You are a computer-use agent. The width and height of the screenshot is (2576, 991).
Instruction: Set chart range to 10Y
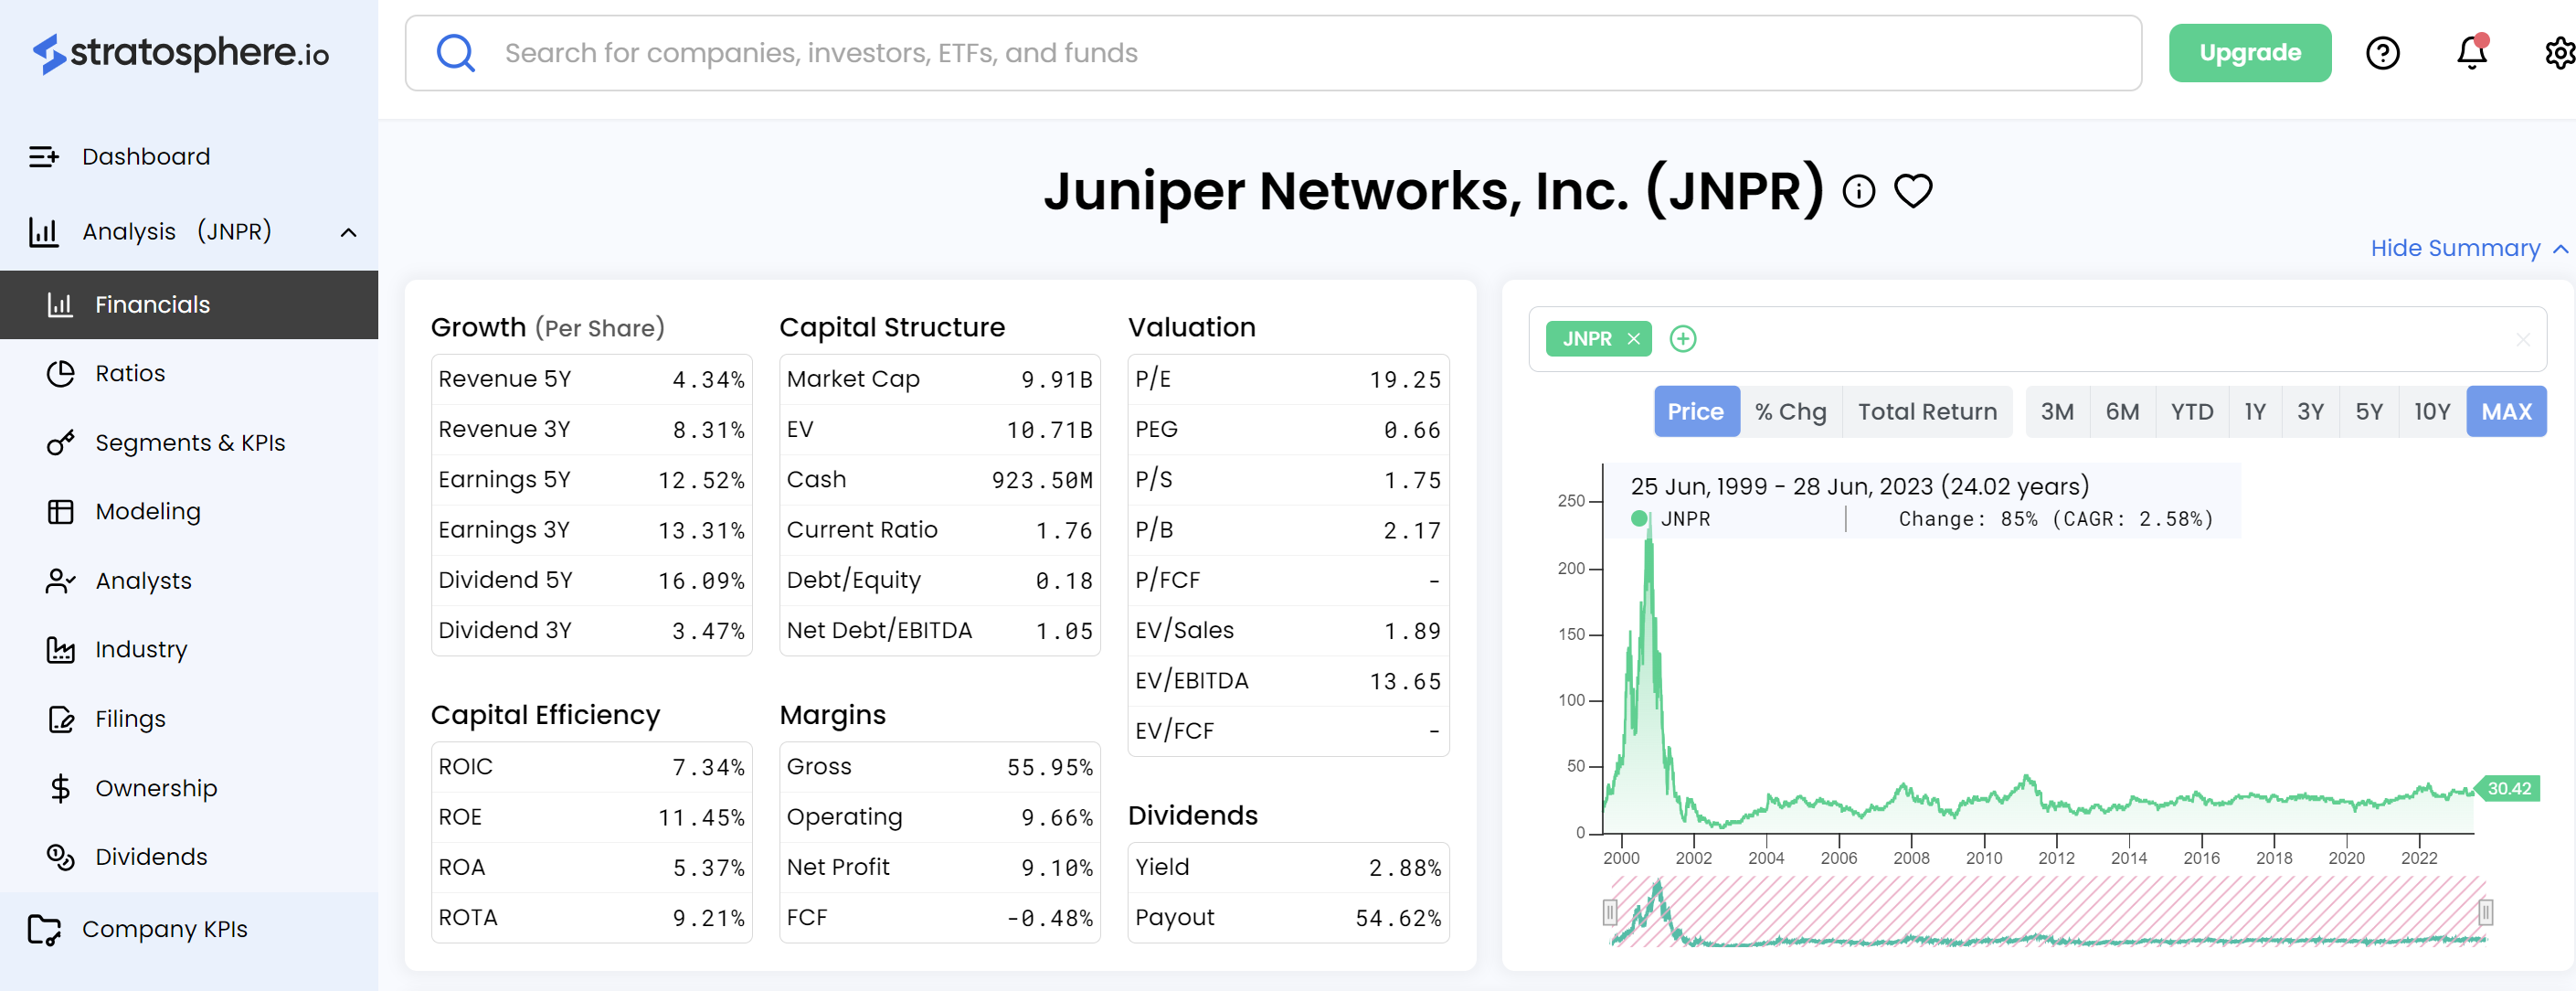(2431, 411)
